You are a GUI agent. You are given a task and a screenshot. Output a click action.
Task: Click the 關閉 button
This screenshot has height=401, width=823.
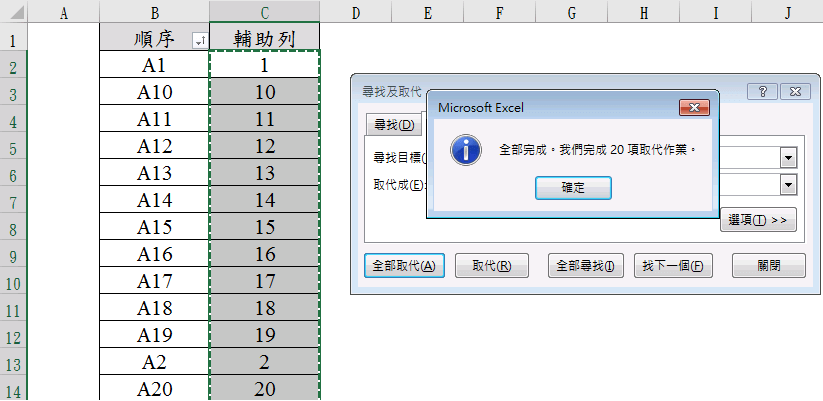coord(768,266)
